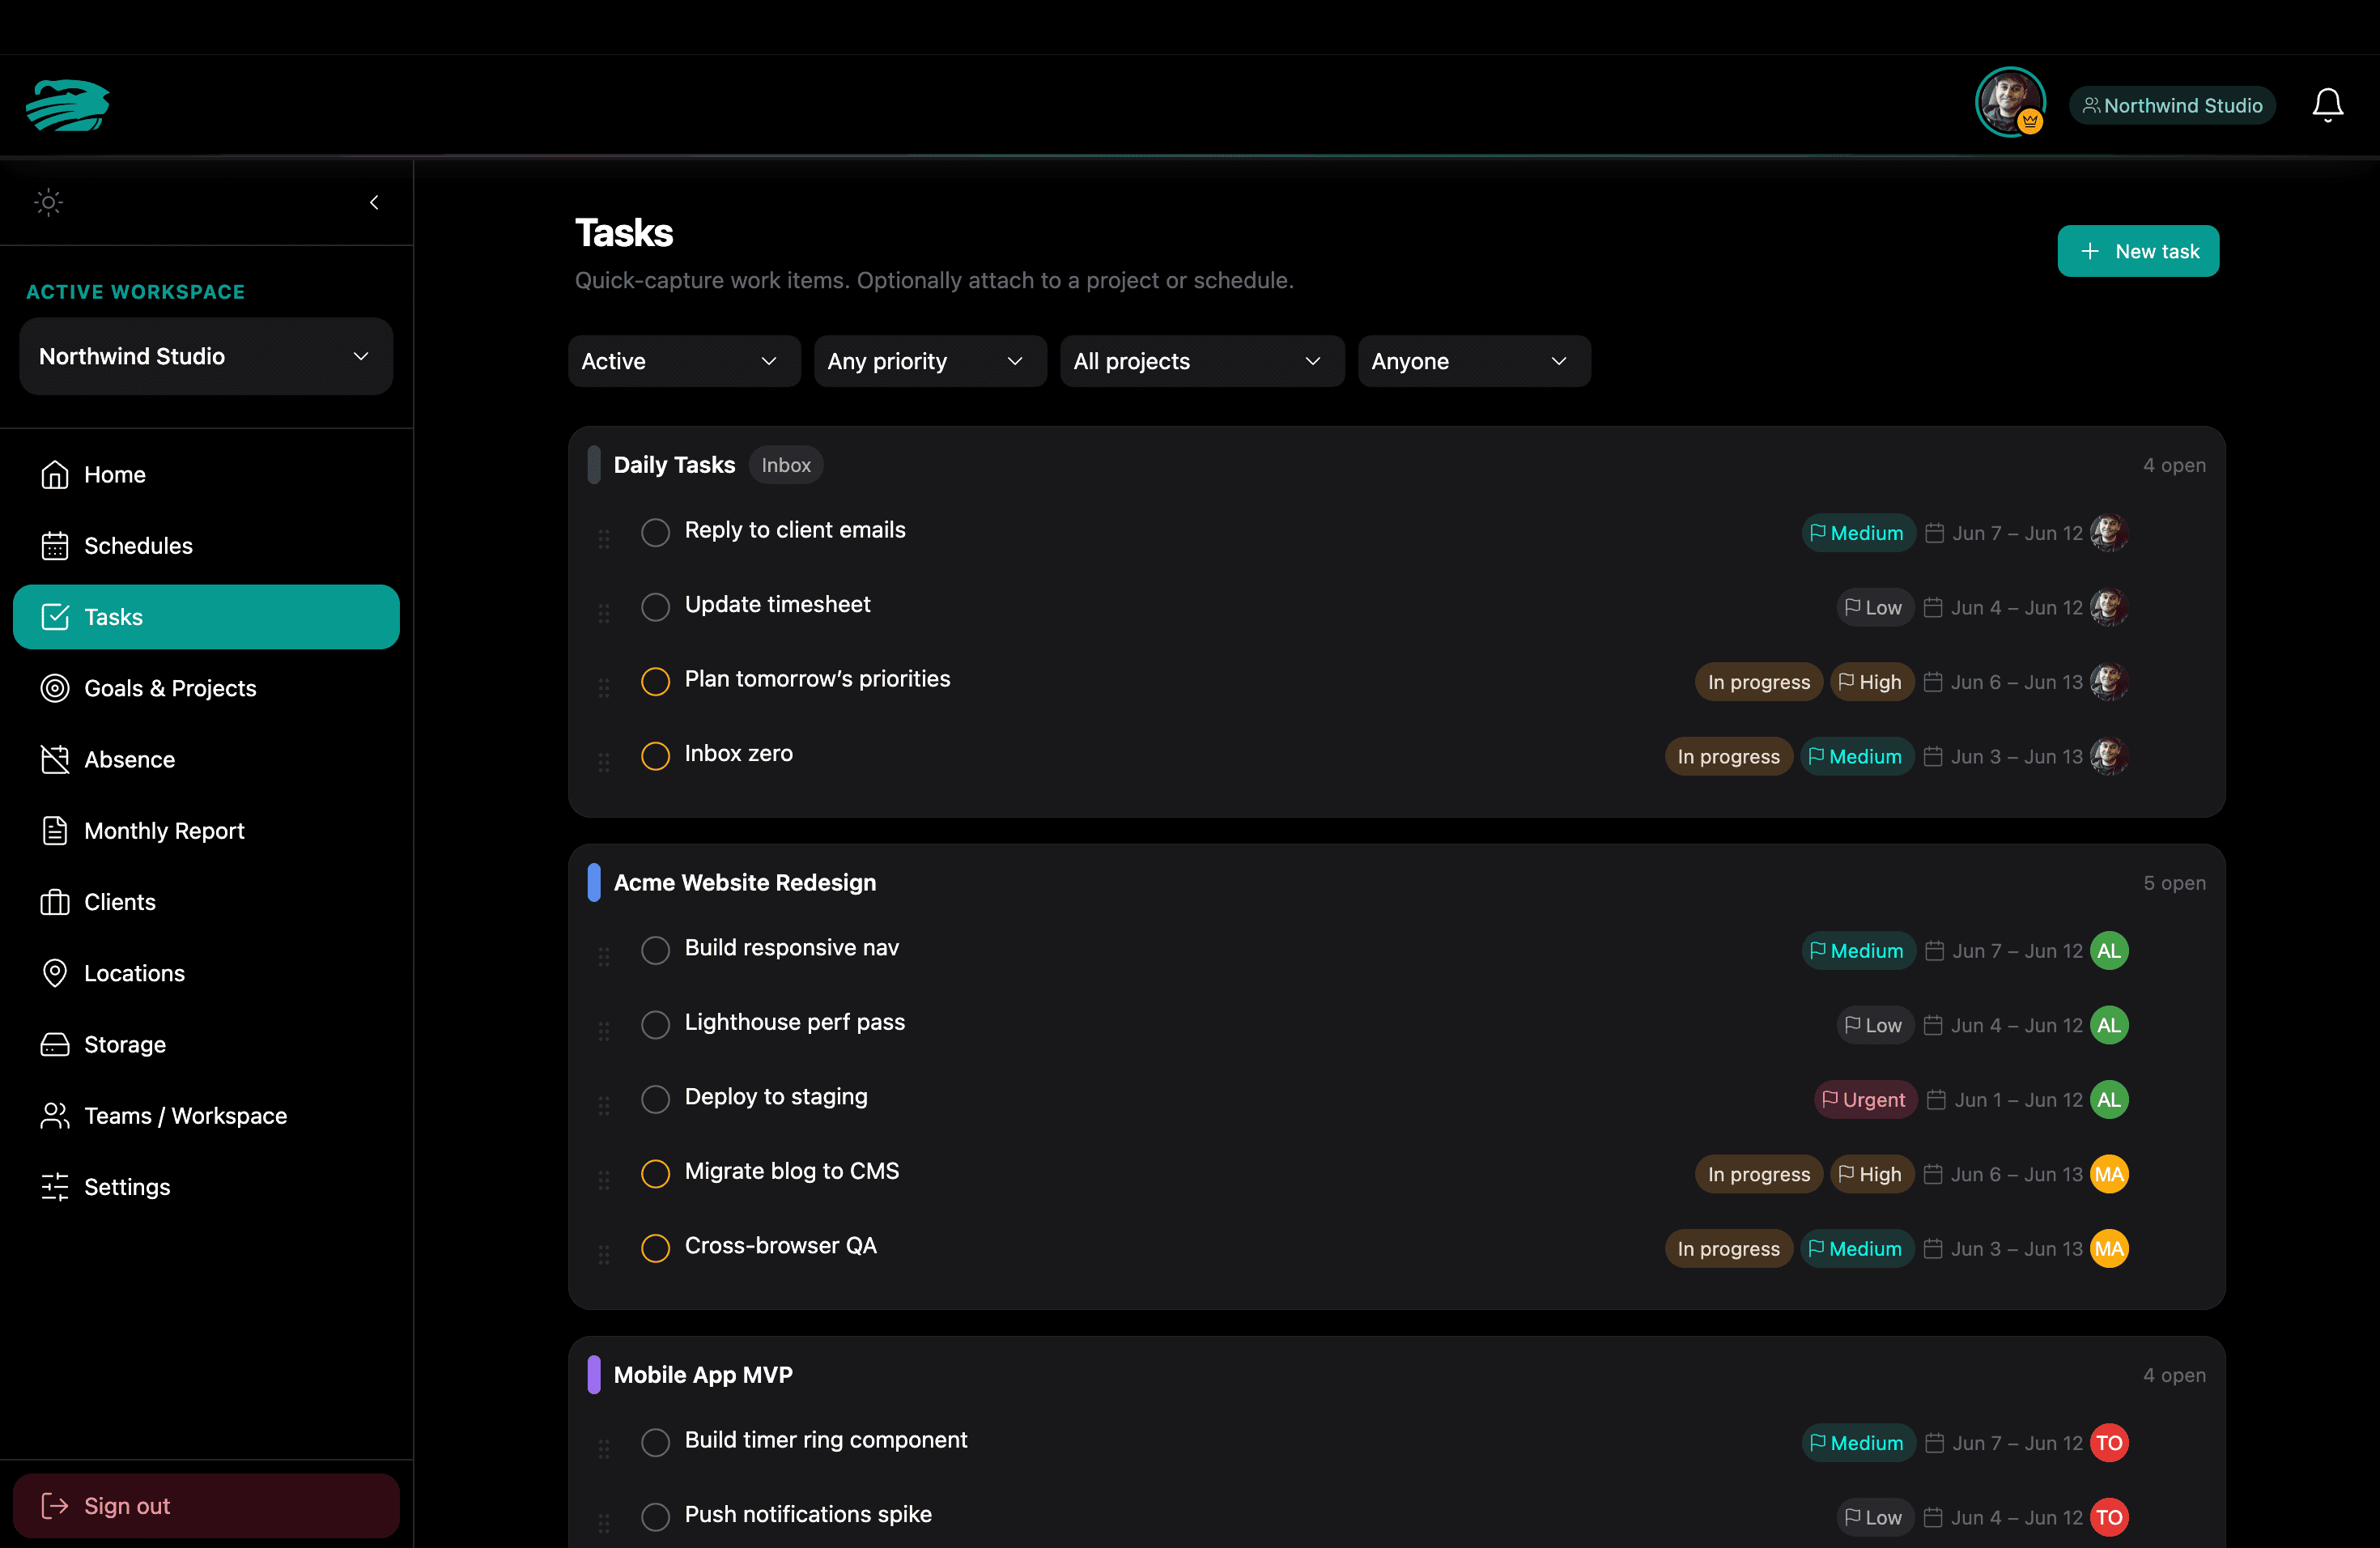The height and width of the screenshot is (1548, 2380).
Task: Click the Storage drive icon
Action: click(x=55, y=1045)
